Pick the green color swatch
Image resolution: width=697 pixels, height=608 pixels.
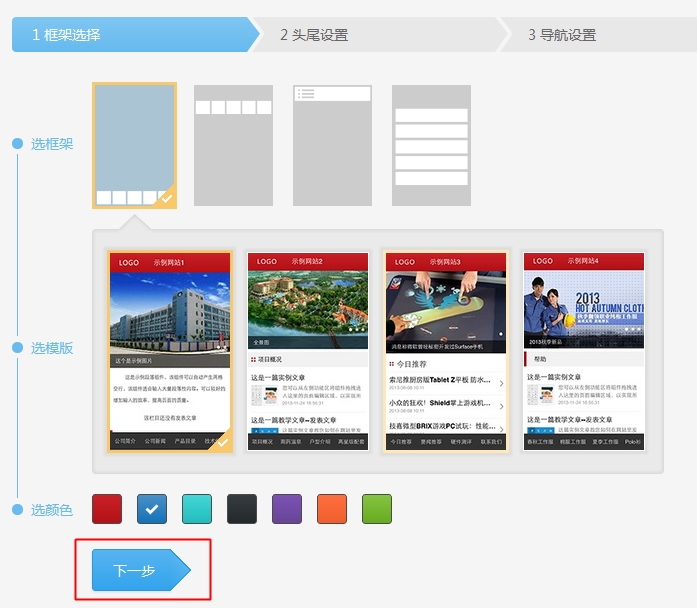(x=377, y=509)
